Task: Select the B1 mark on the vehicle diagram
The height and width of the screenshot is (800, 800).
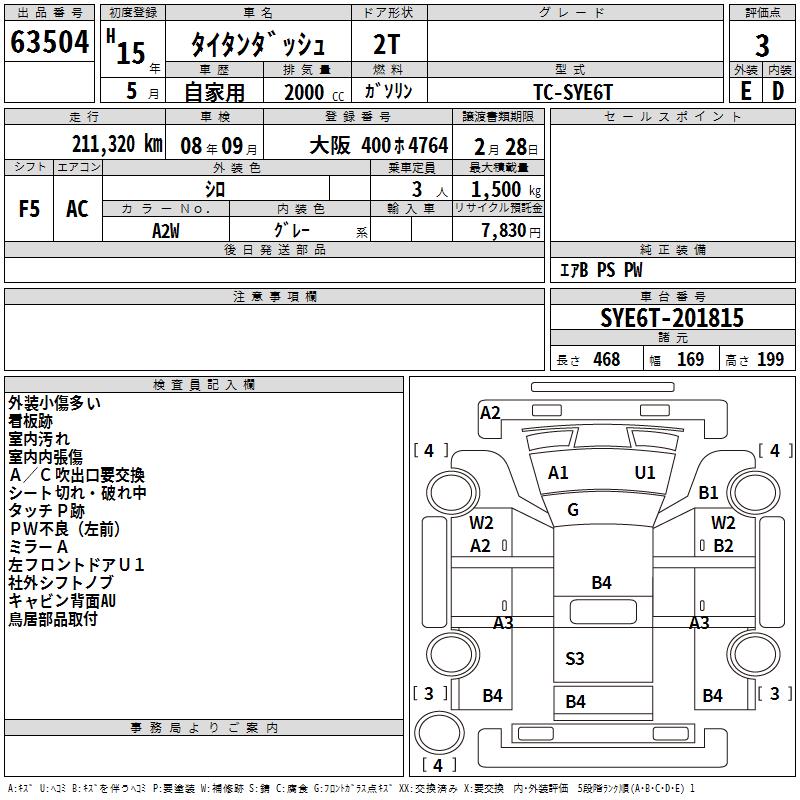Action: (x=709, y=492)
